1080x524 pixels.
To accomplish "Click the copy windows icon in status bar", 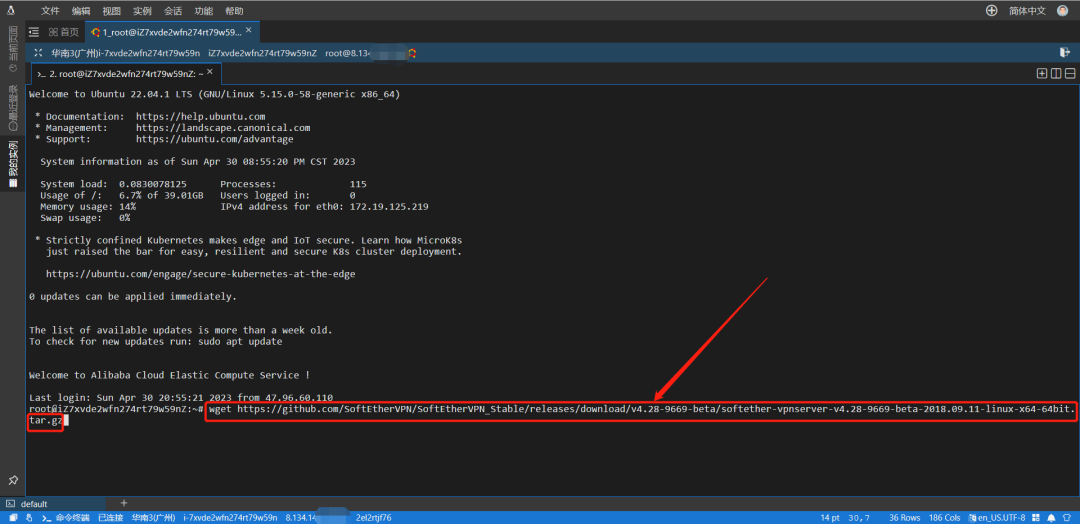I will 14,517.
